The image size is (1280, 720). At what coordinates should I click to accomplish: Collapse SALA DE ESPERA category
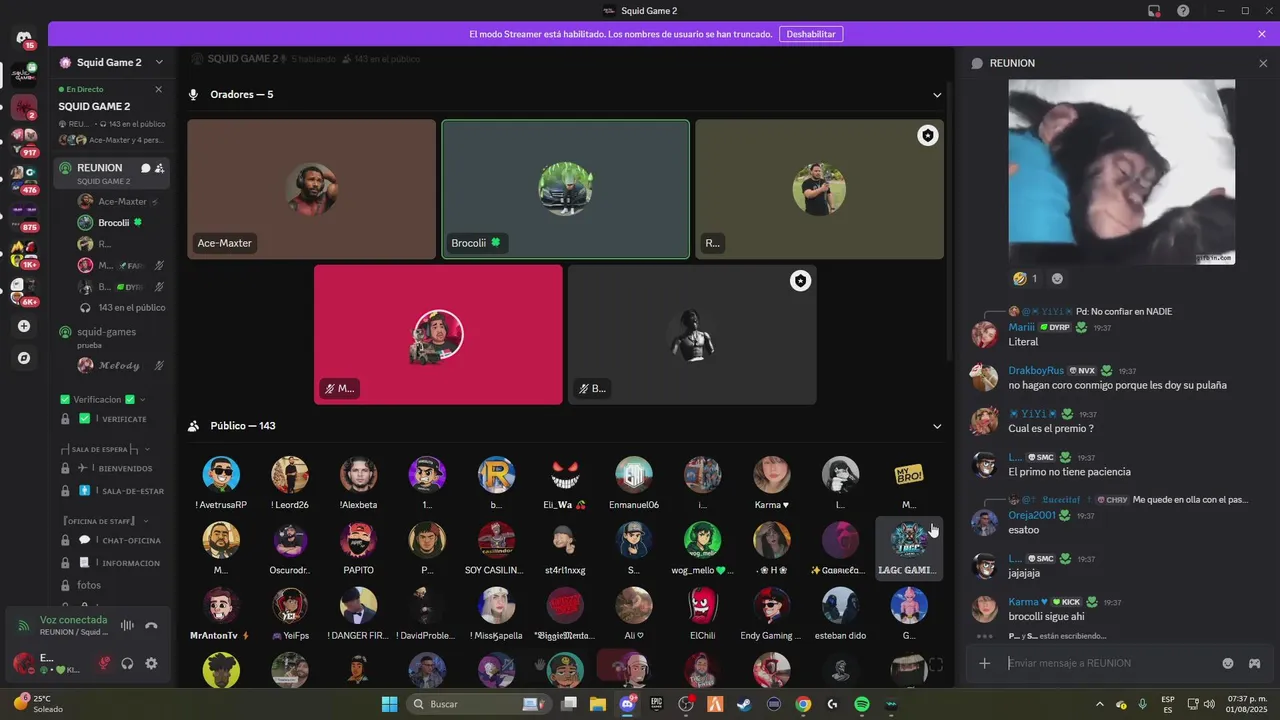(x=105, y=450)
